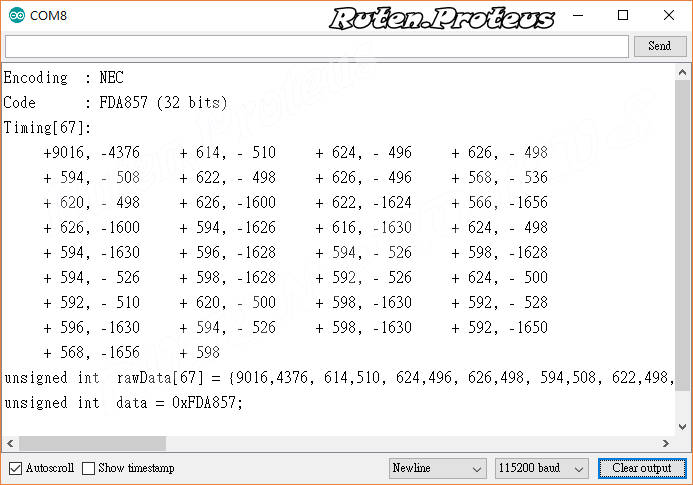Click the horizontal scrollbar left arrow

tap(10, 443)
